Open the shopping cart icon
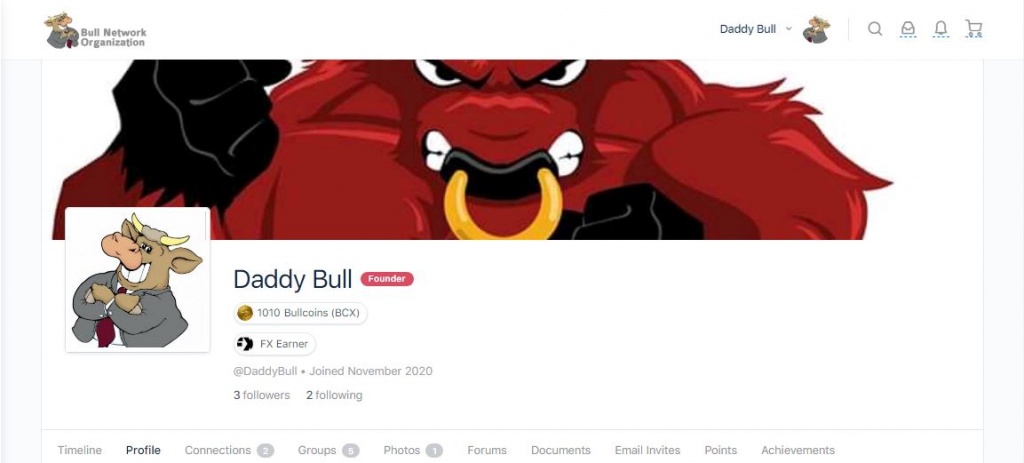The height and width of the screenshot is (463, 1024). pos(973,29)
